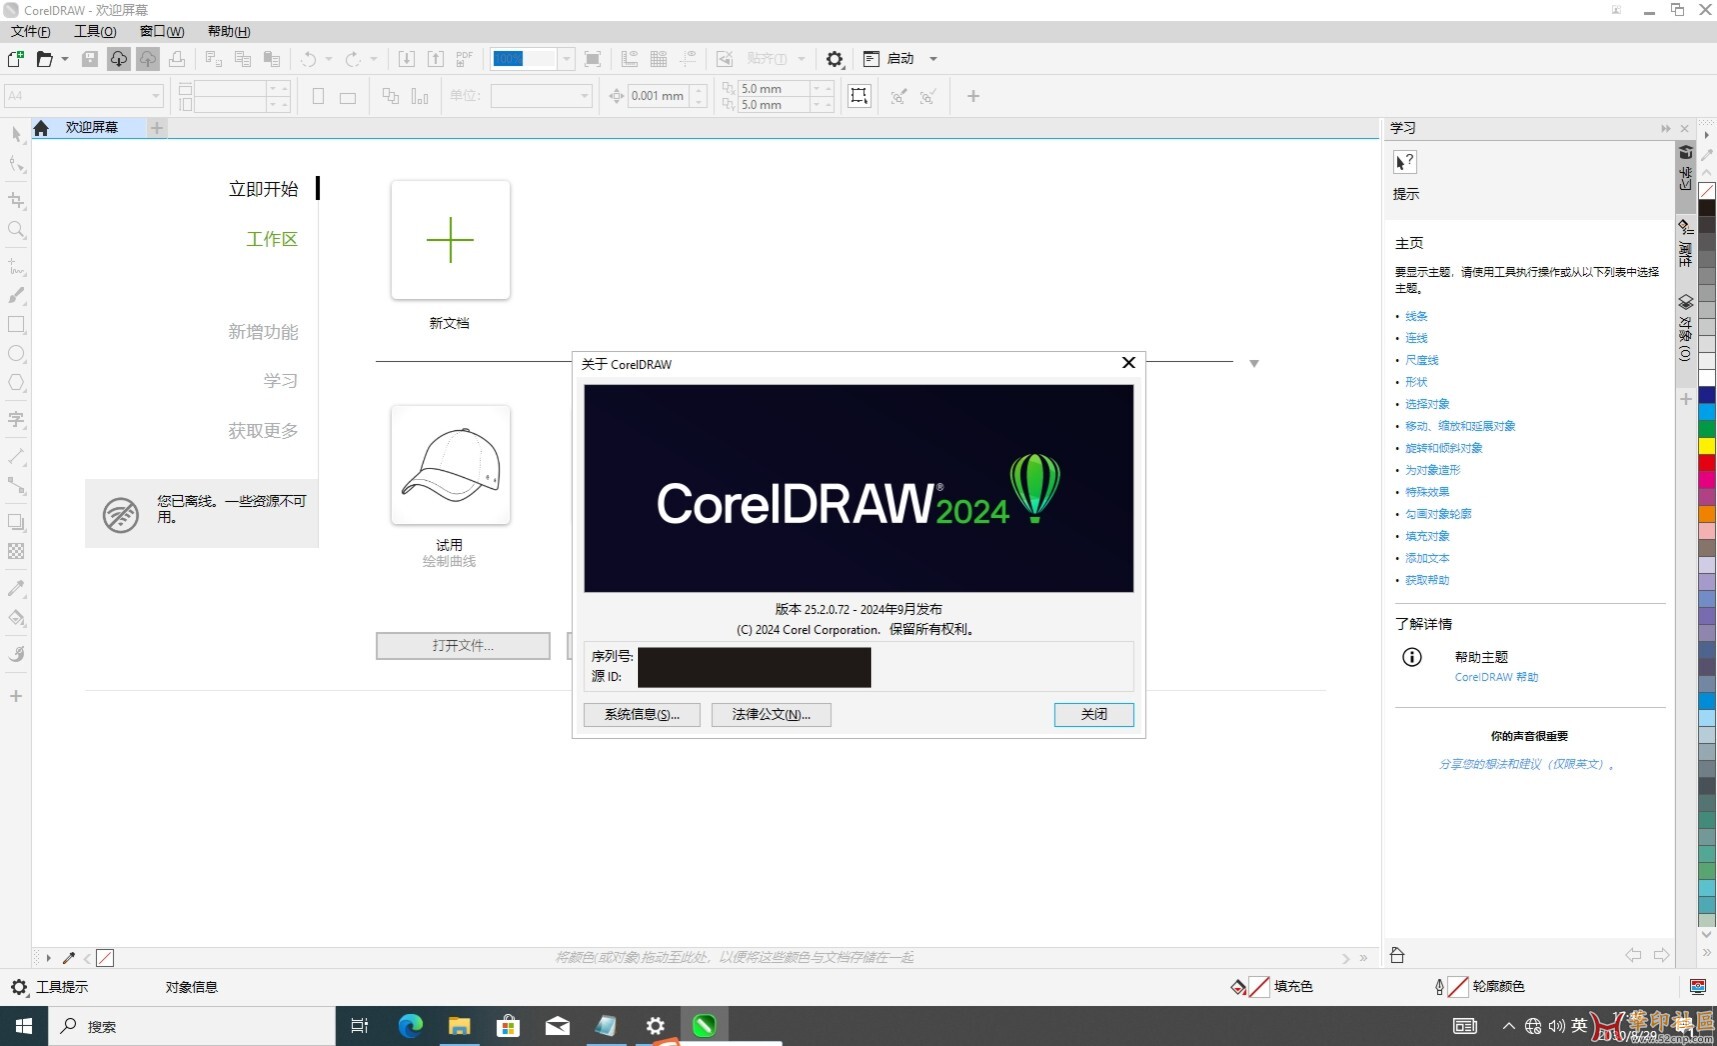Image resolution: width=1717 pixels, height=1046 pixels.
Task: Select 新增功能 in welcome sidebar
Action: pos(263,332)
